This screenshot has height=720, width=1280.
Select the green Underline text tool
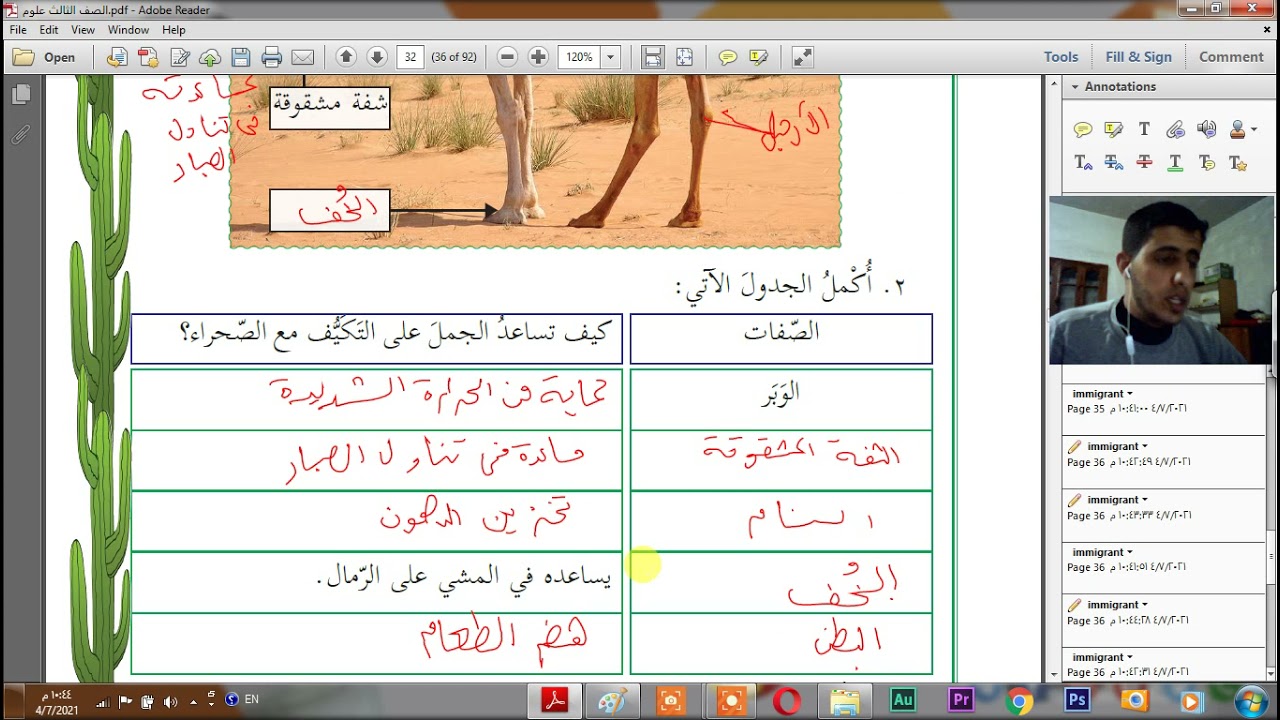pyautogui.click(x=1175, y=162)
